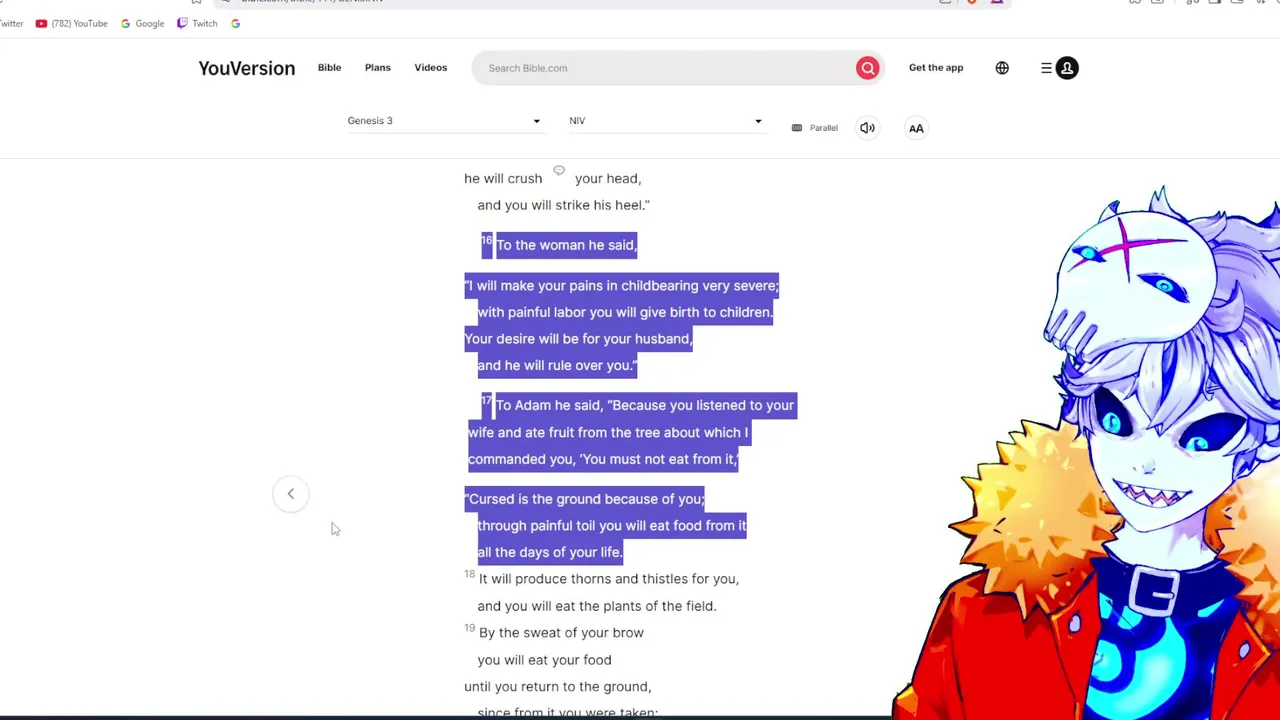Viewport: 1280px width, 720px height.
Task: Open the verse note bubble icon
Action: [x=559, y=171]
